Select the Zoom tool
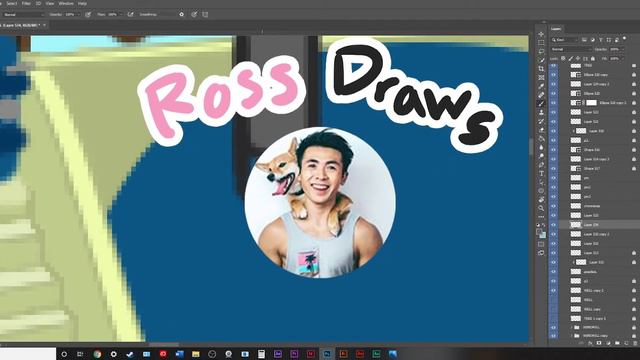The width and height of the screenshot is (640, 360). (541, 208)
